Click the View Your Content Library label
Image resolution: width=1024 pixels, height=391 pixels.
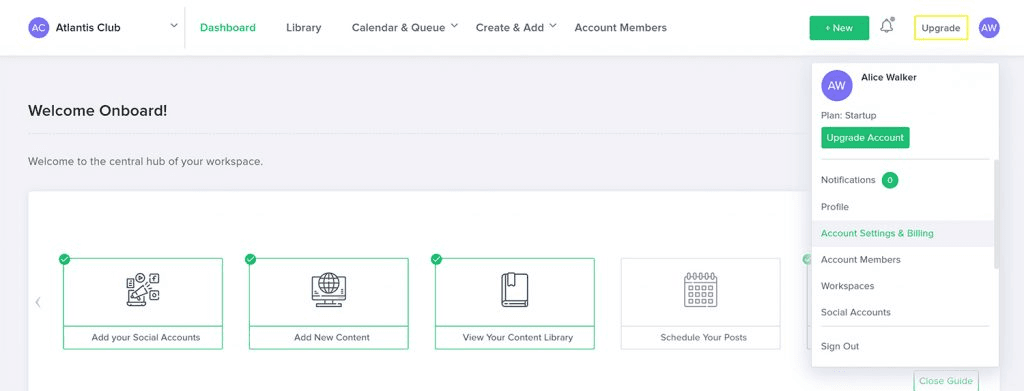[517, 337]
